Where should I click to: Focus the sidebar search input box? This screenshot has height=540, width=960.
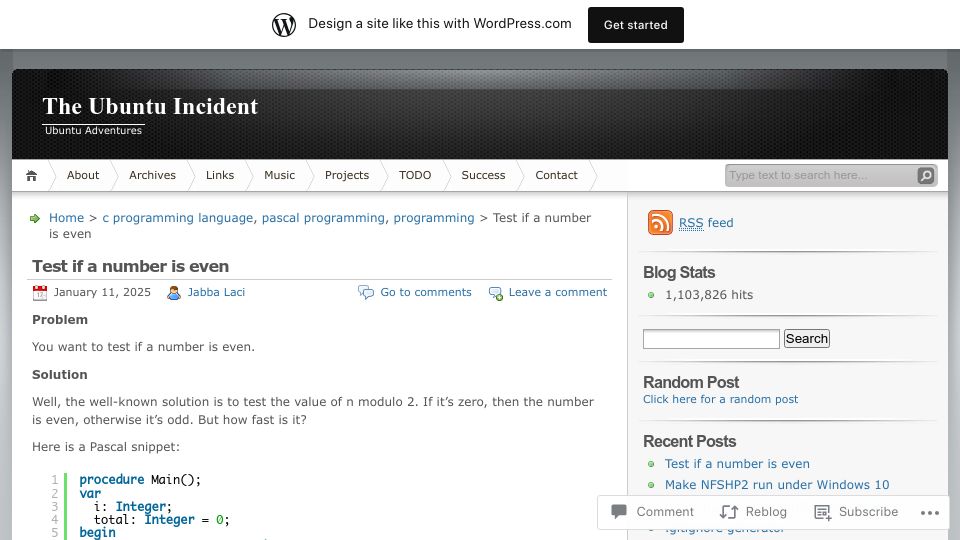tap(711, 339)
